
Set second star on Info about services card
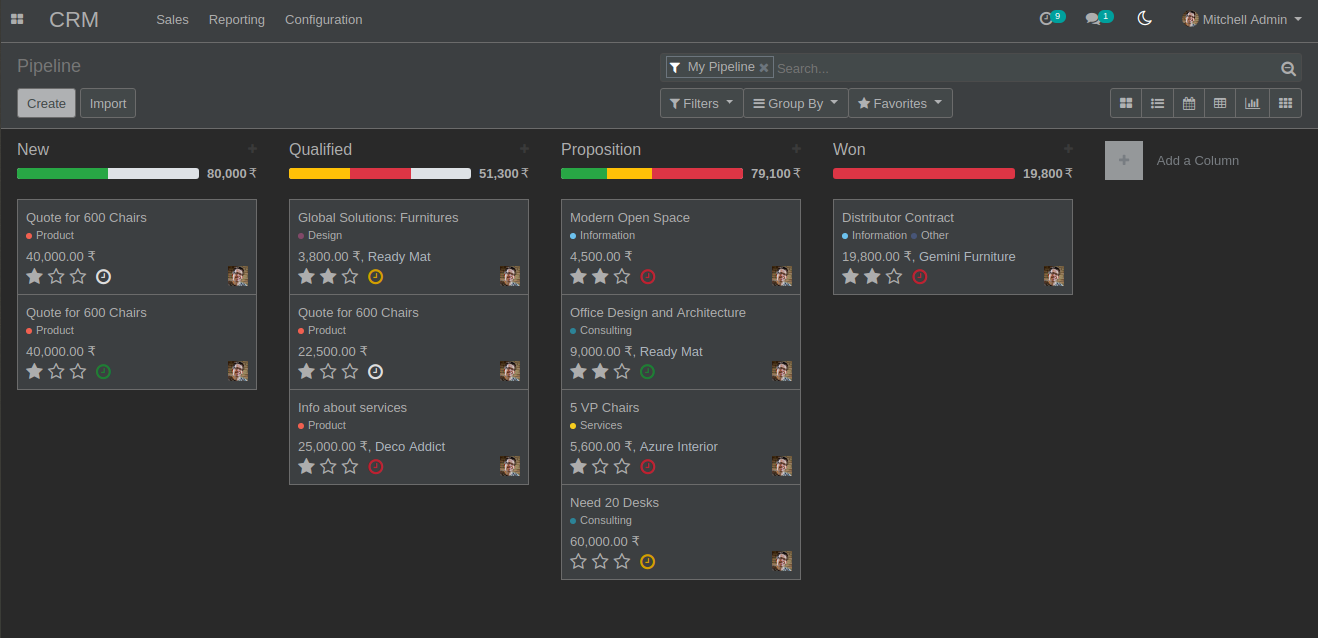[x=328, y=466]
